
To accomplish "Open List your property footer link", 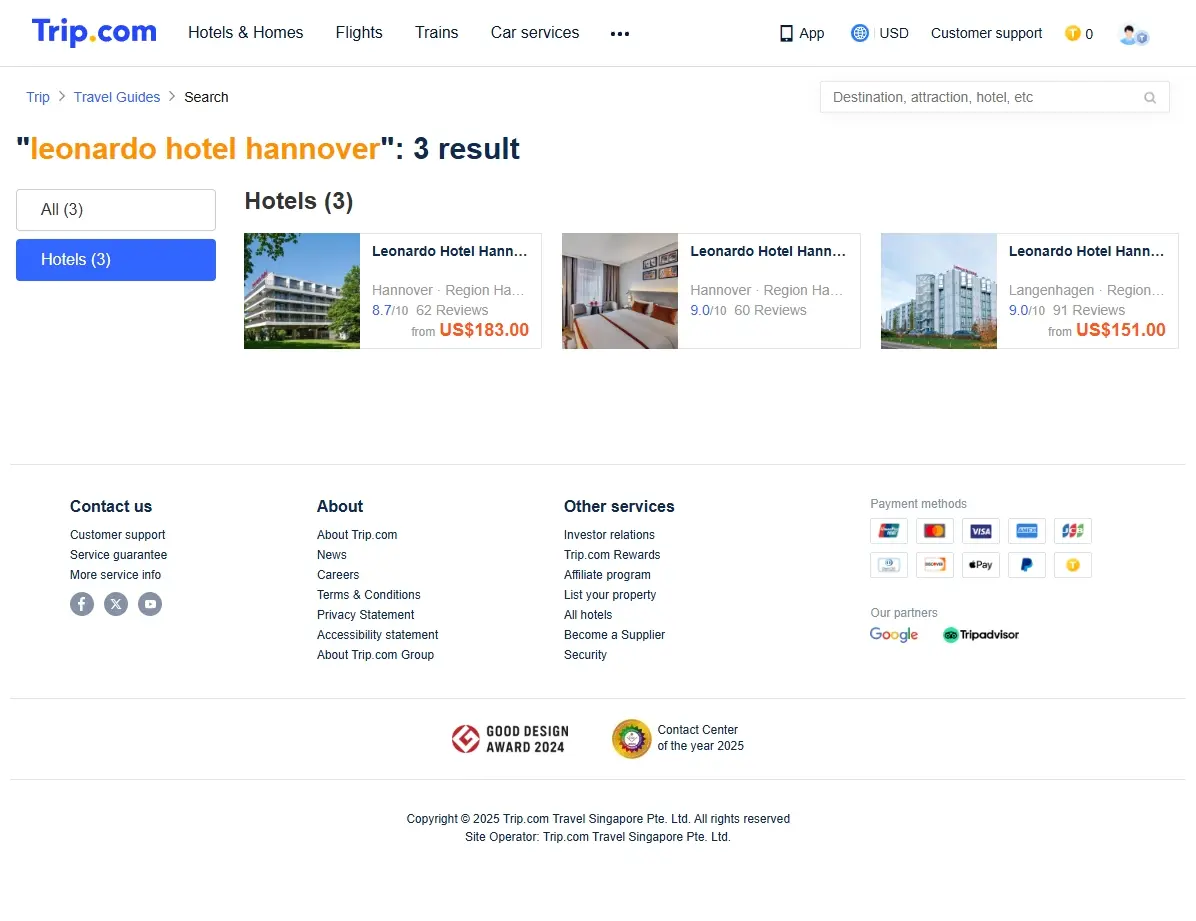I will click(609, 594).
